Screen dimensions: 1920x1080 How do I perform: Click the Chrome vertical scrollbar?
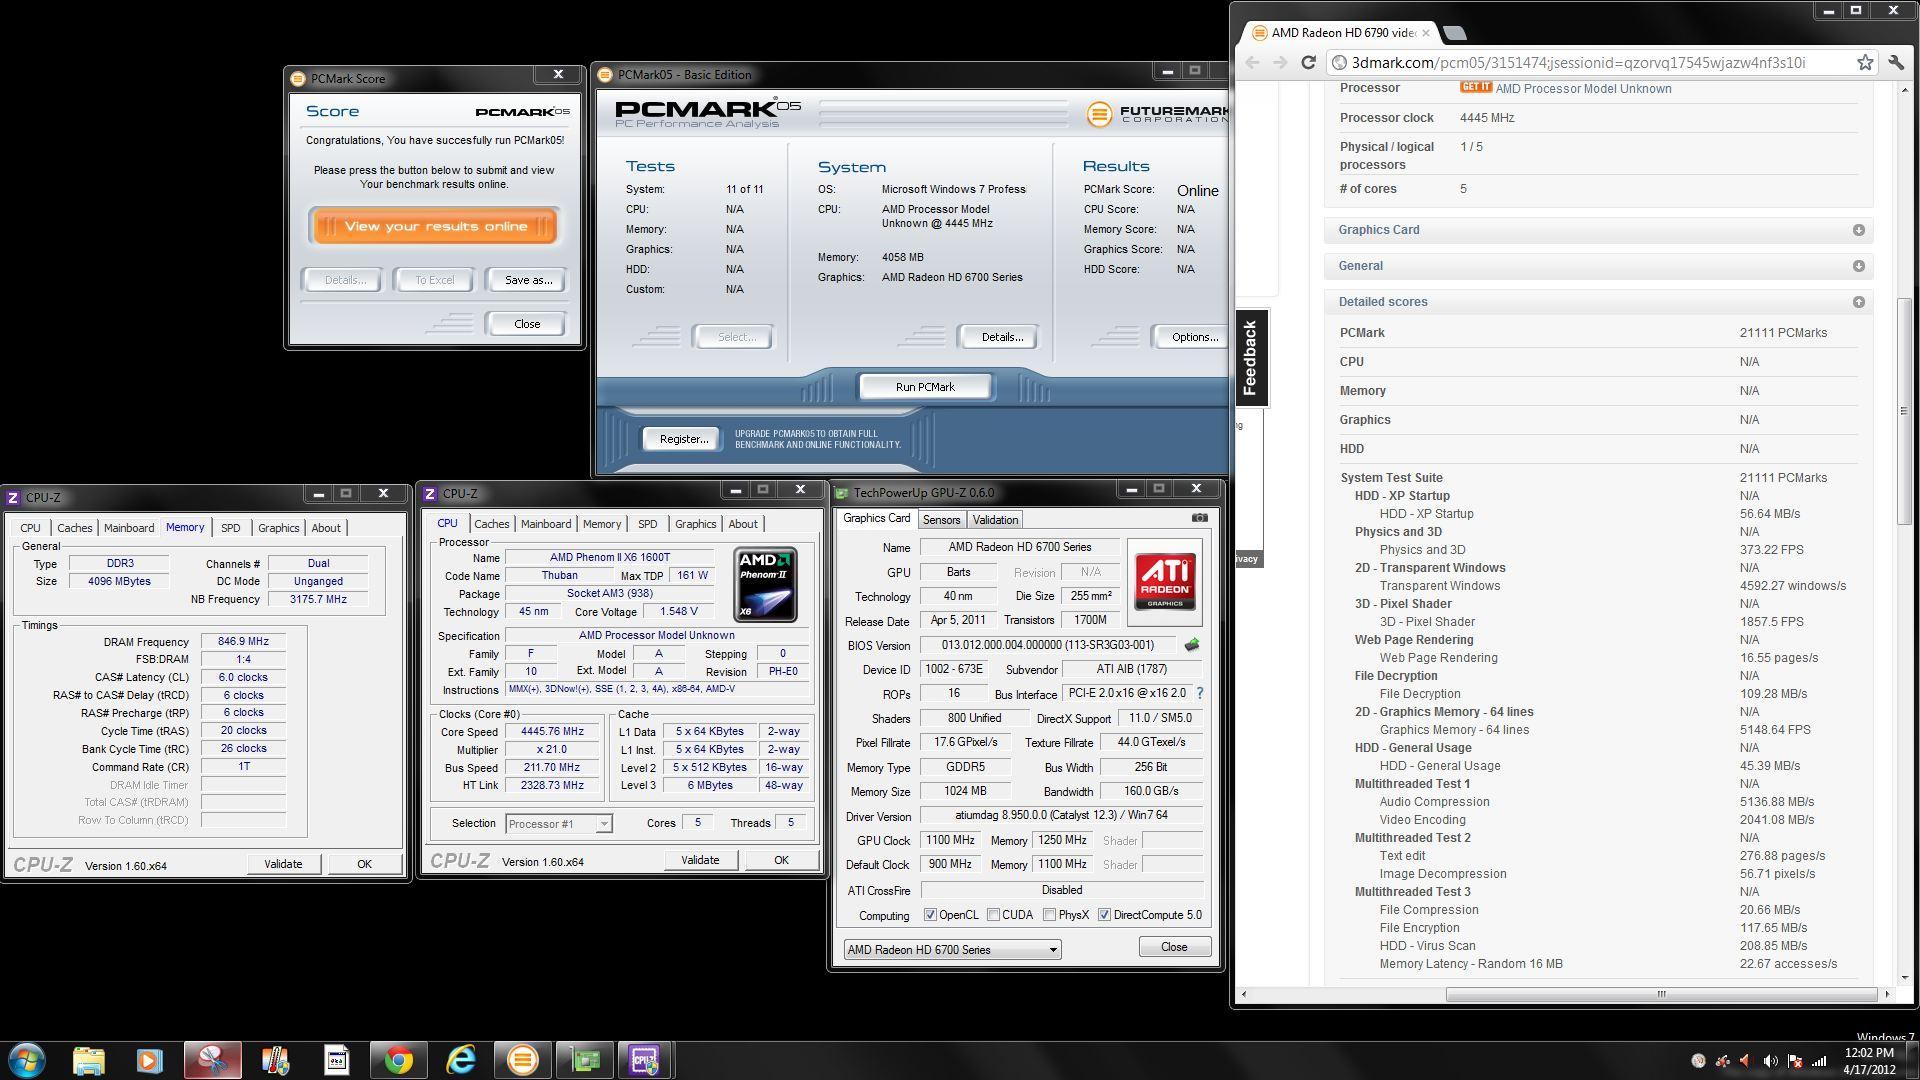coord(1904,410)
